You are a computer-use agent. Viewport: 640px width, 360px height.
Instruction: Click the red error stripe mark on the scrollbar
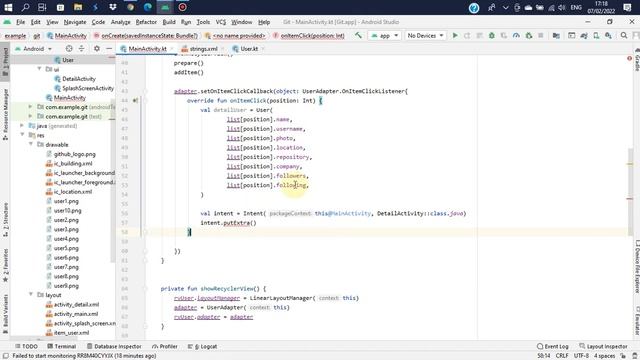click(630, 199)
